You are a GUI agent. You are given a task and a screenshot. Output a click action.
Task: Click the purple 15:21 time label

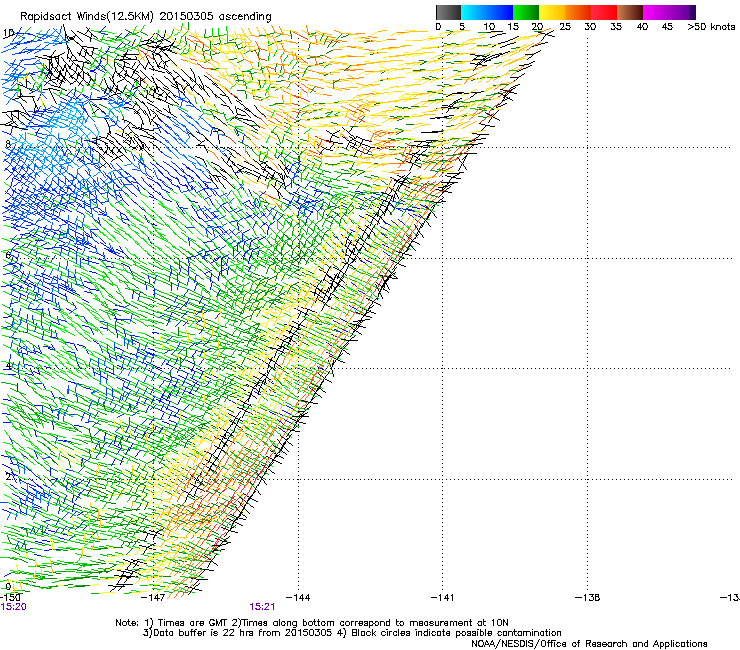[262, 607]
